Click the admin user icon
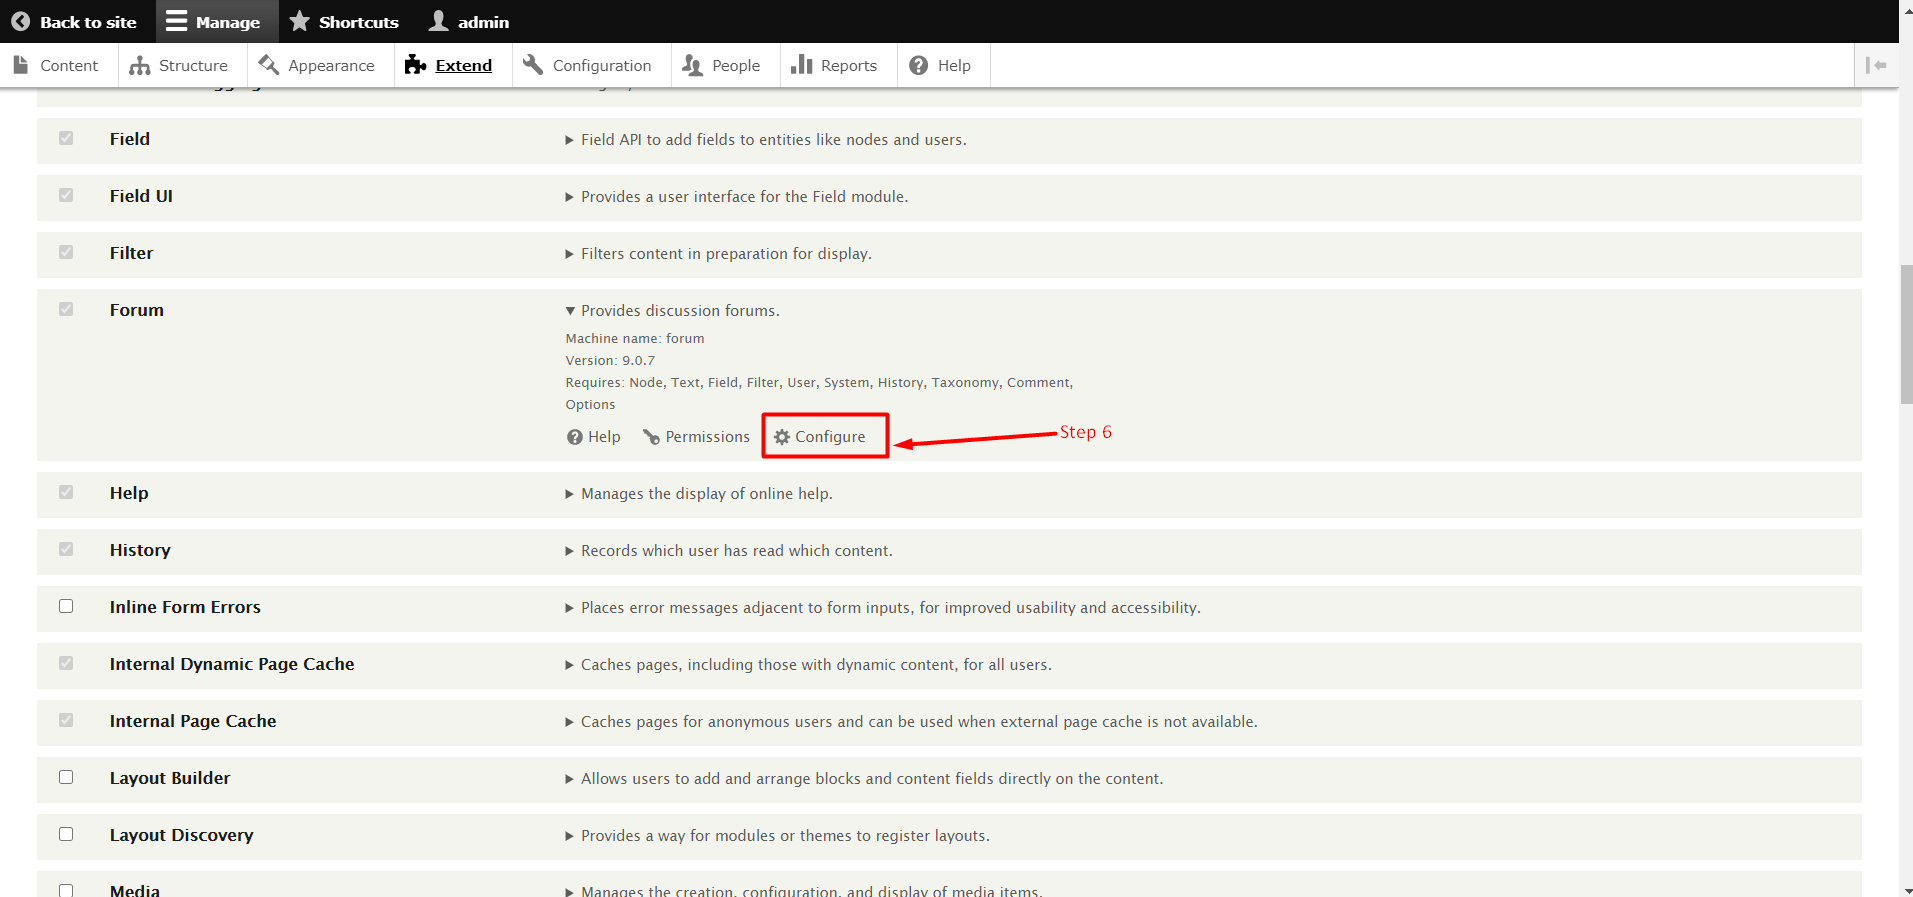 (438, 21)
